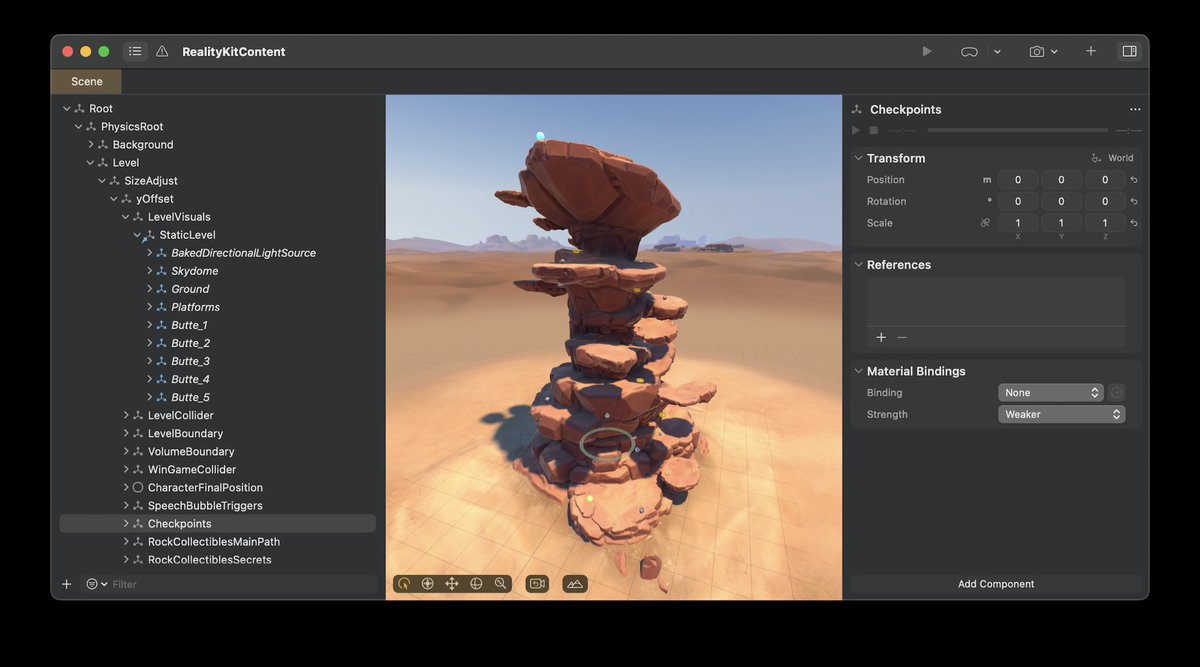Click the Add Component button
The image size is (1200, 667).
[996, 584]
